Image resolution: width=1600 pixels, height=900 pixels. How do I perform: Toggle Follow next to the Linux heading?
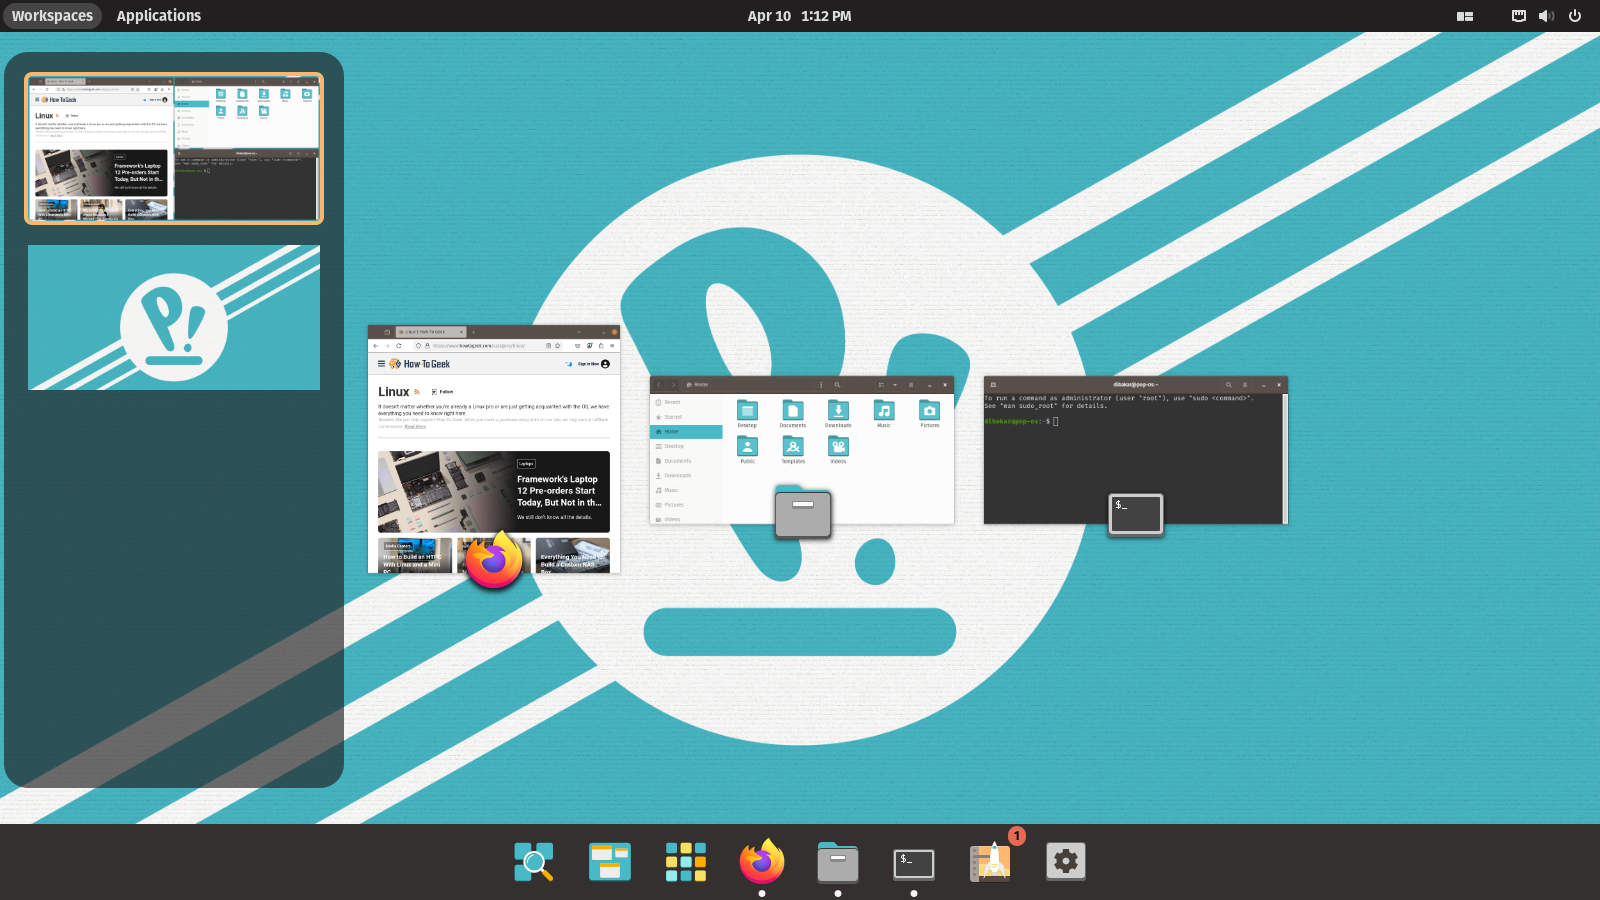[x=442, y=392]
